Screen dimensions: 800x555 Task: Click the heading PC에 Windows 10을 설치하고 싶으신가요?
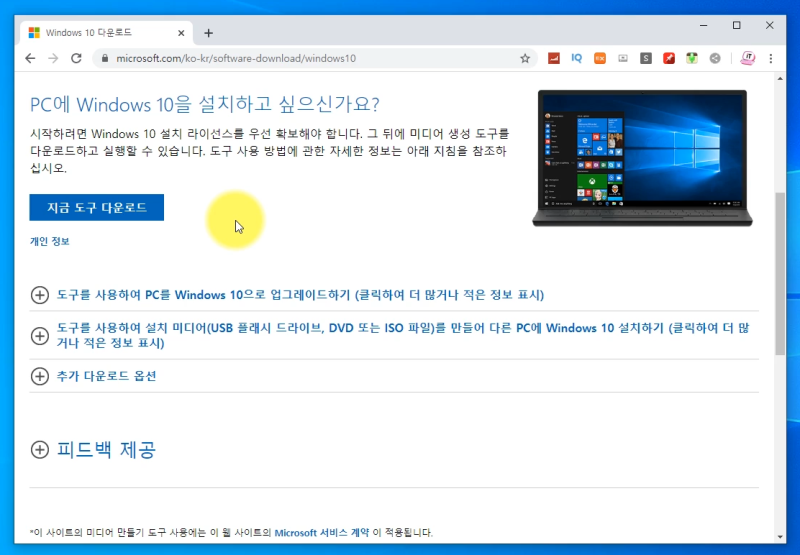[x=205, y=104]
